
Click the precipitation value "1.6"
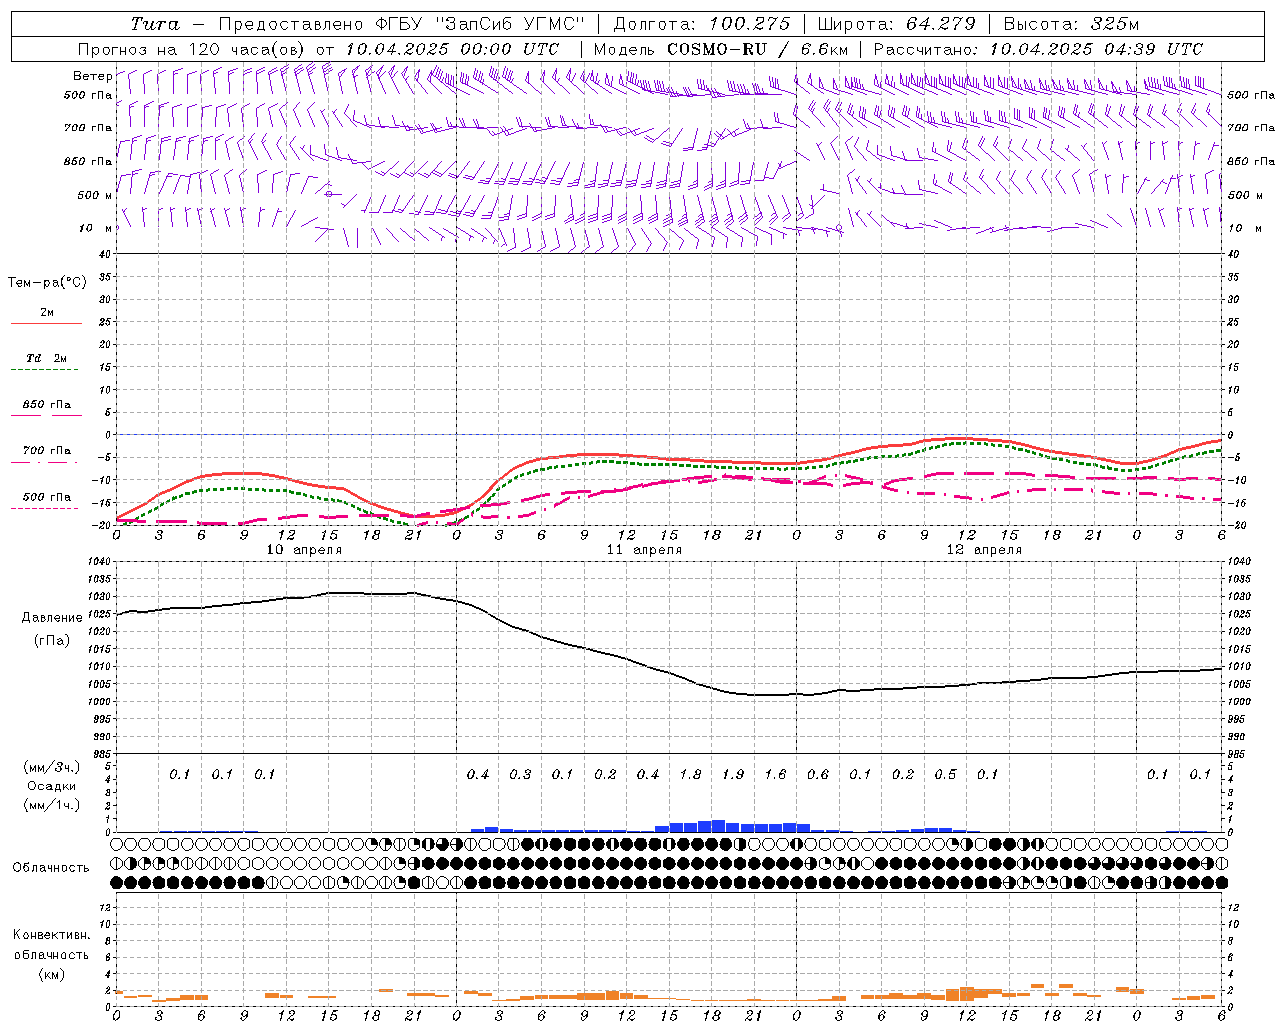775,774
